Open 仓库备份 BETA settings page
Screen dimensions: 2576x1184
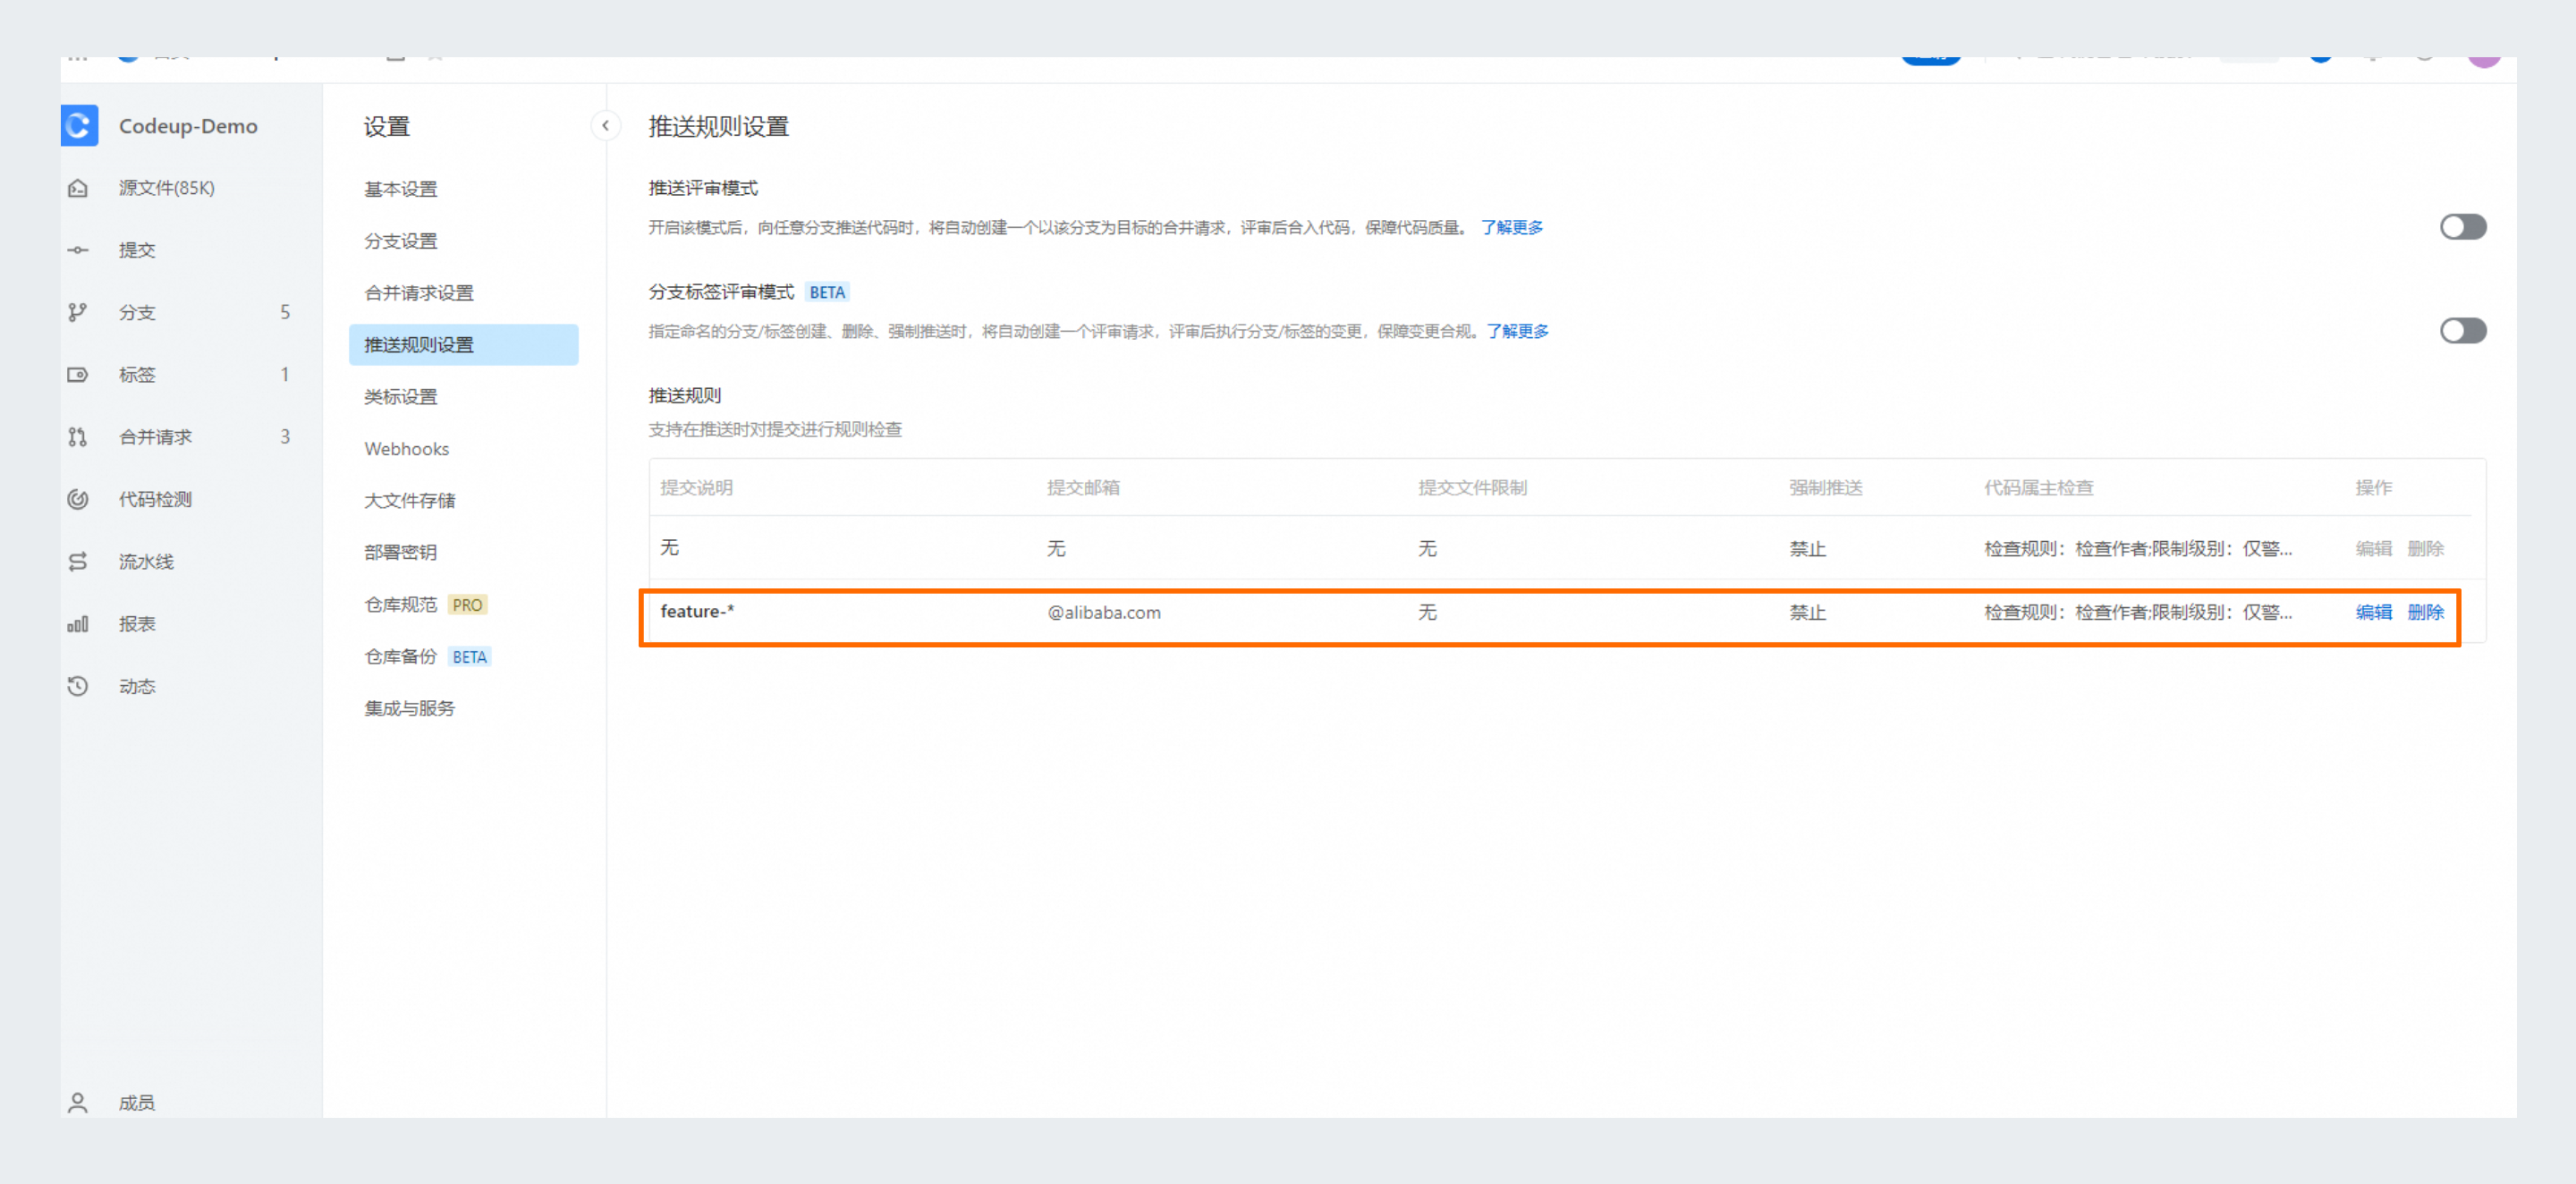[427, 657]
